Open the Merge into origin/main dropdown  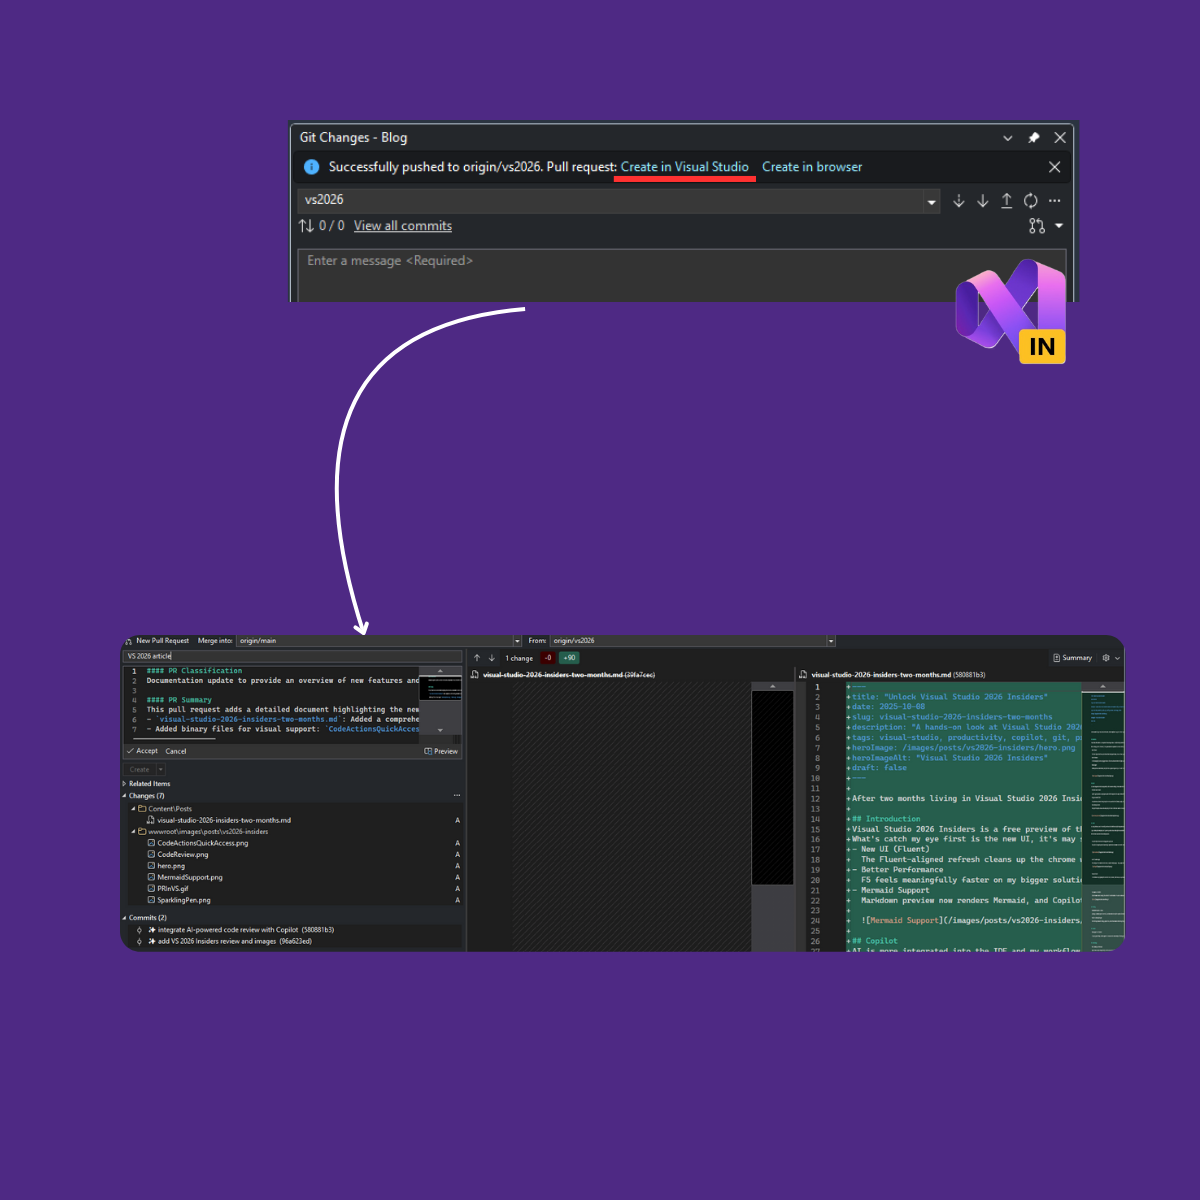click(517, 641)
